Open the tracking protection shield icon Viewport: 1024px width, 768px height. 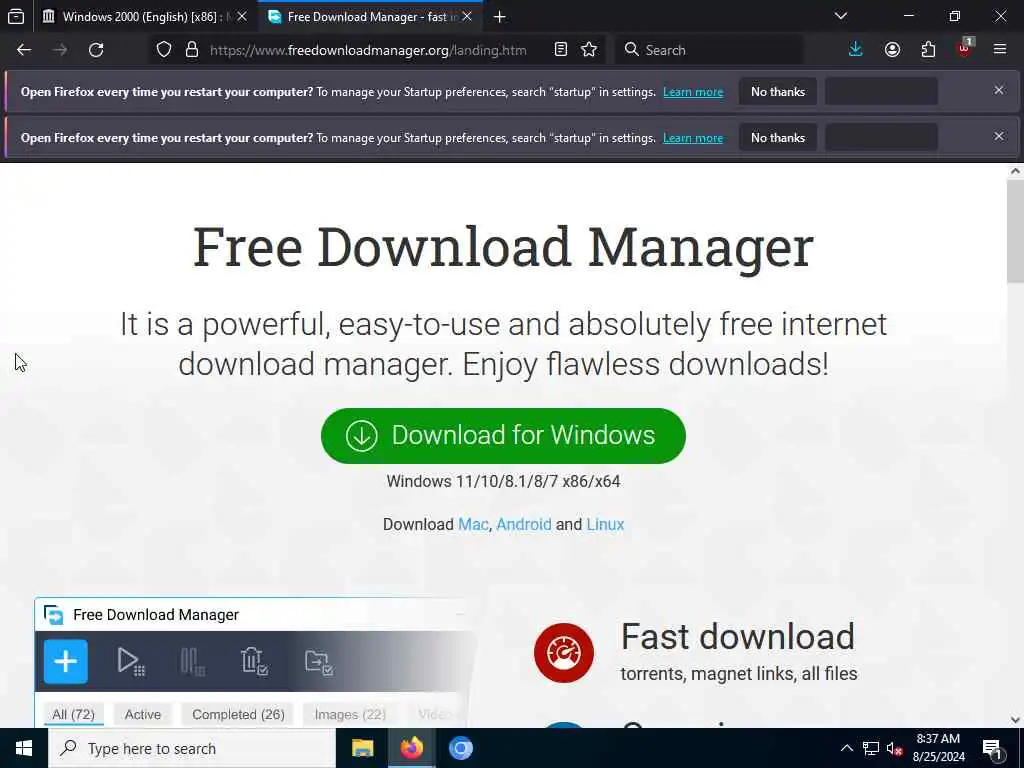(164, 50)
